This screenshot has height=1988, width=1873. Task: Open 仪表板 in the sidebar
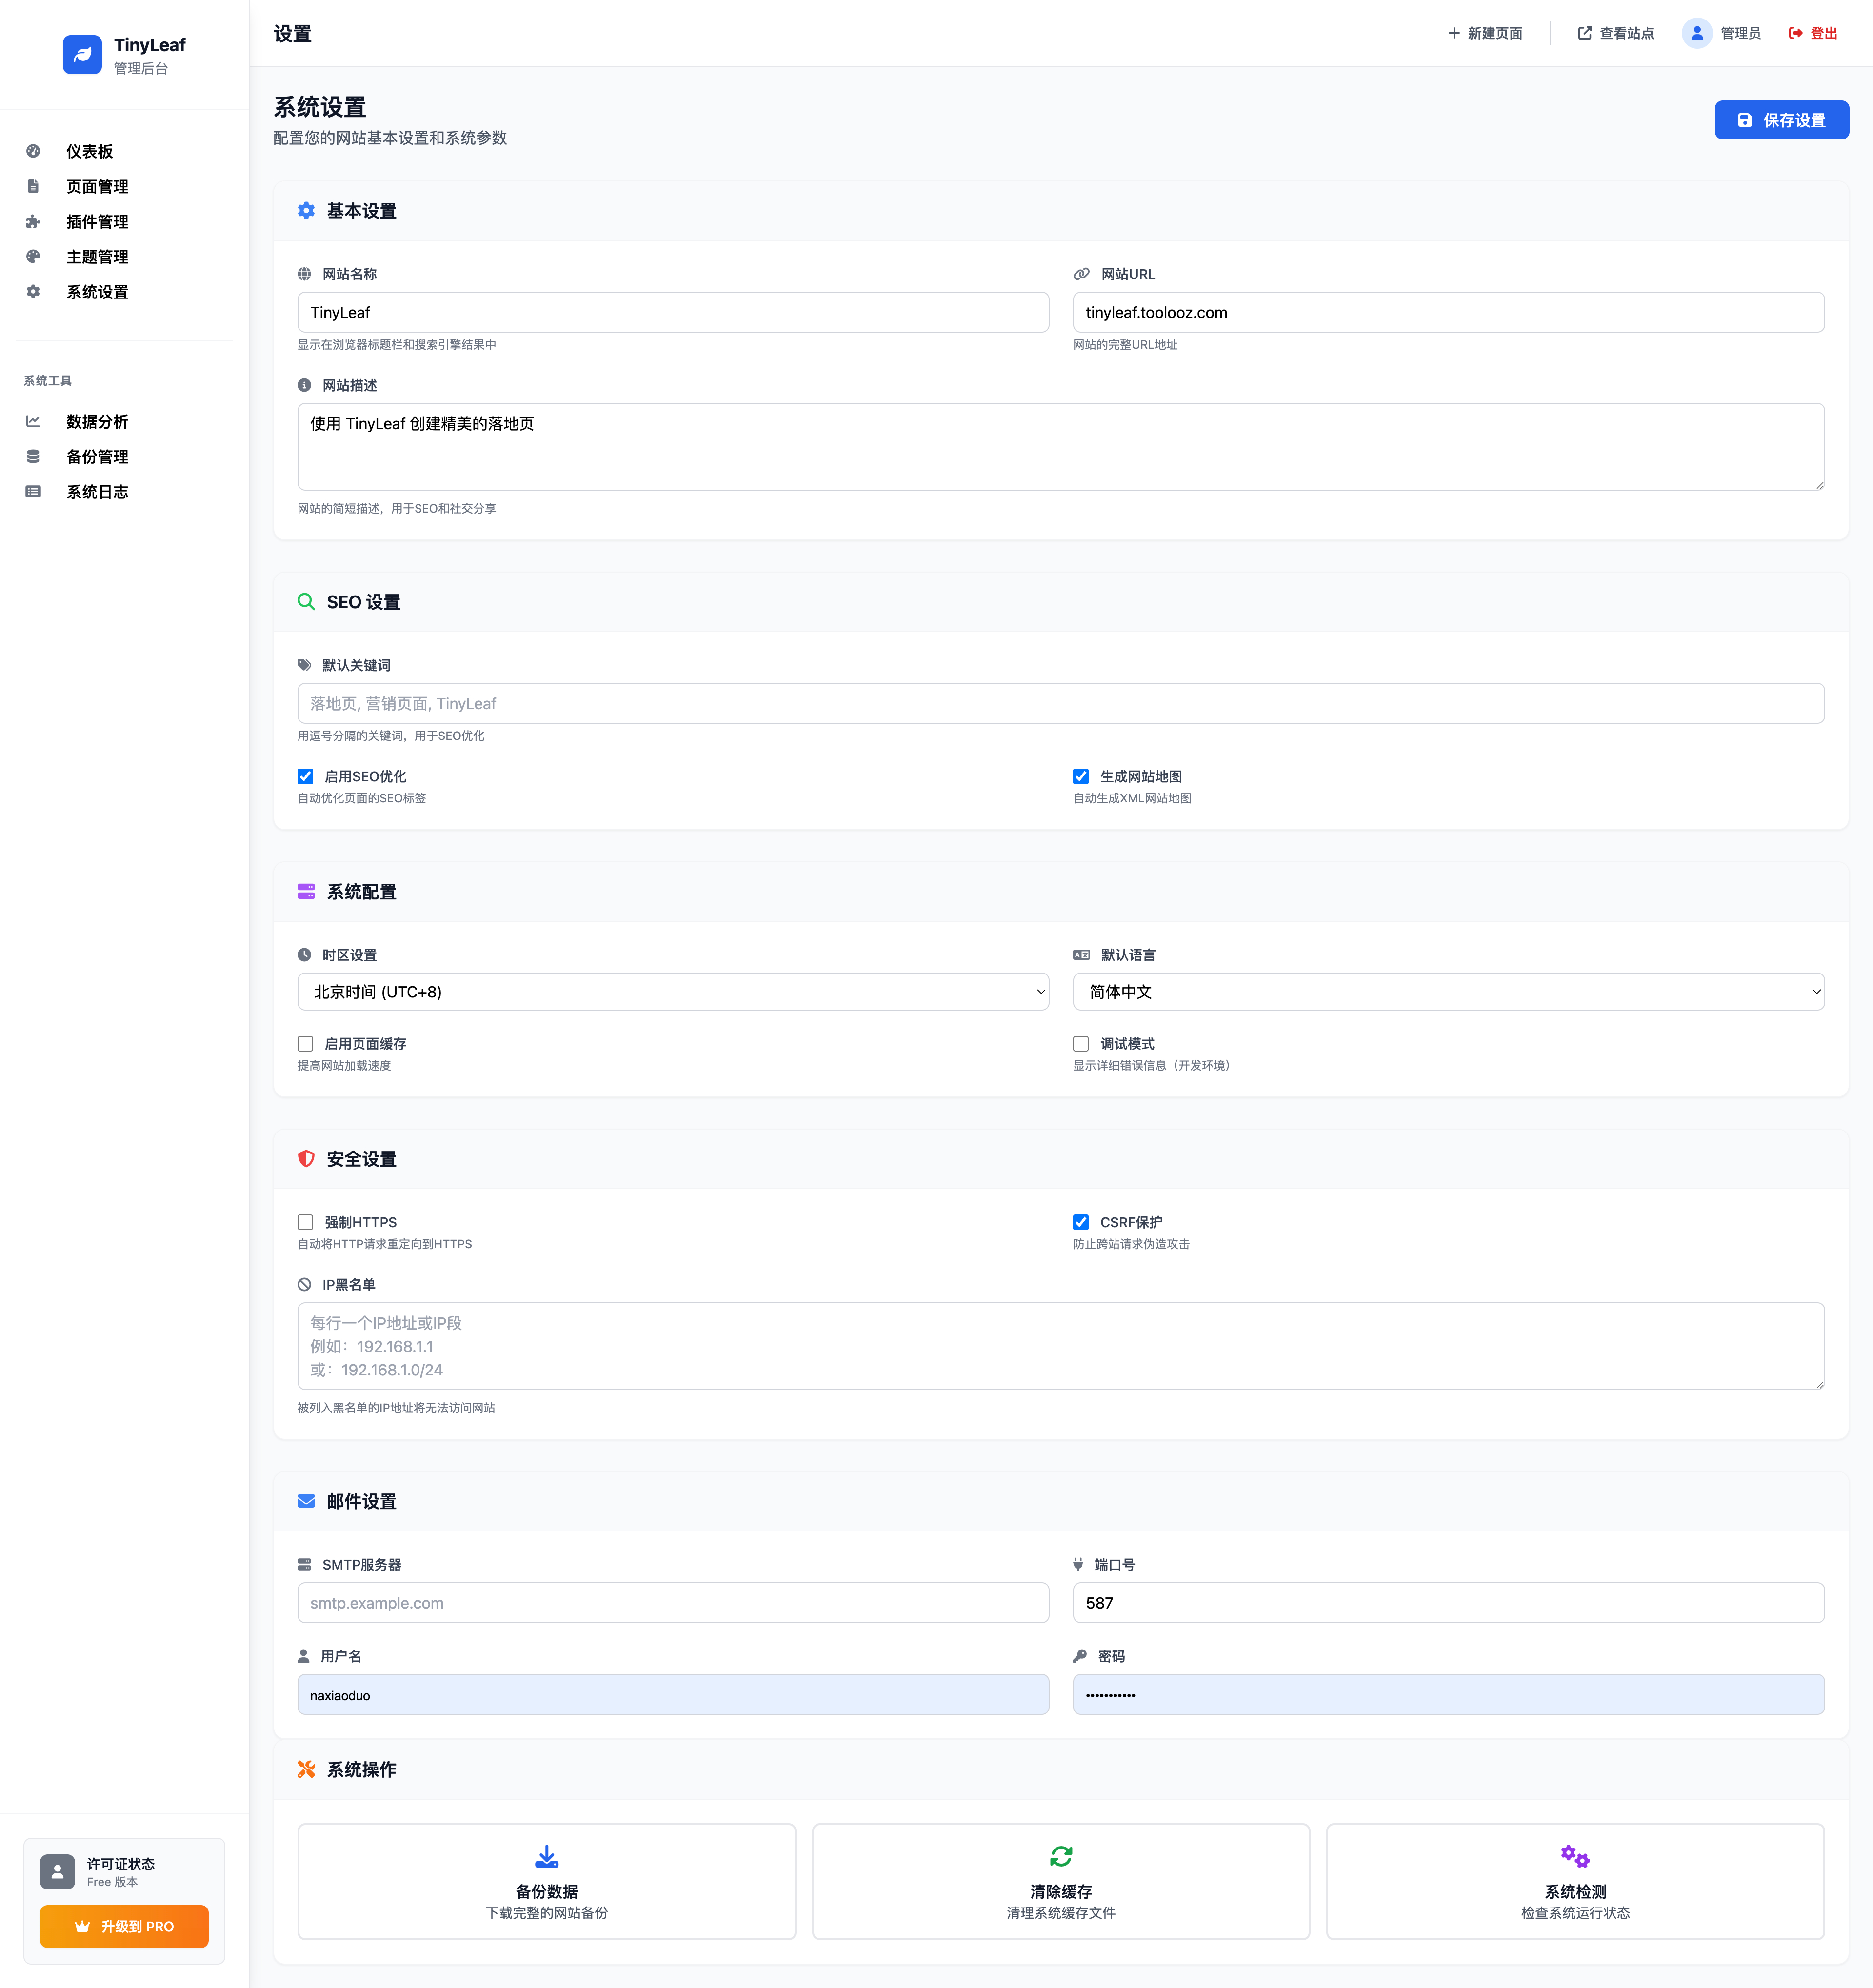click(90, 152)
